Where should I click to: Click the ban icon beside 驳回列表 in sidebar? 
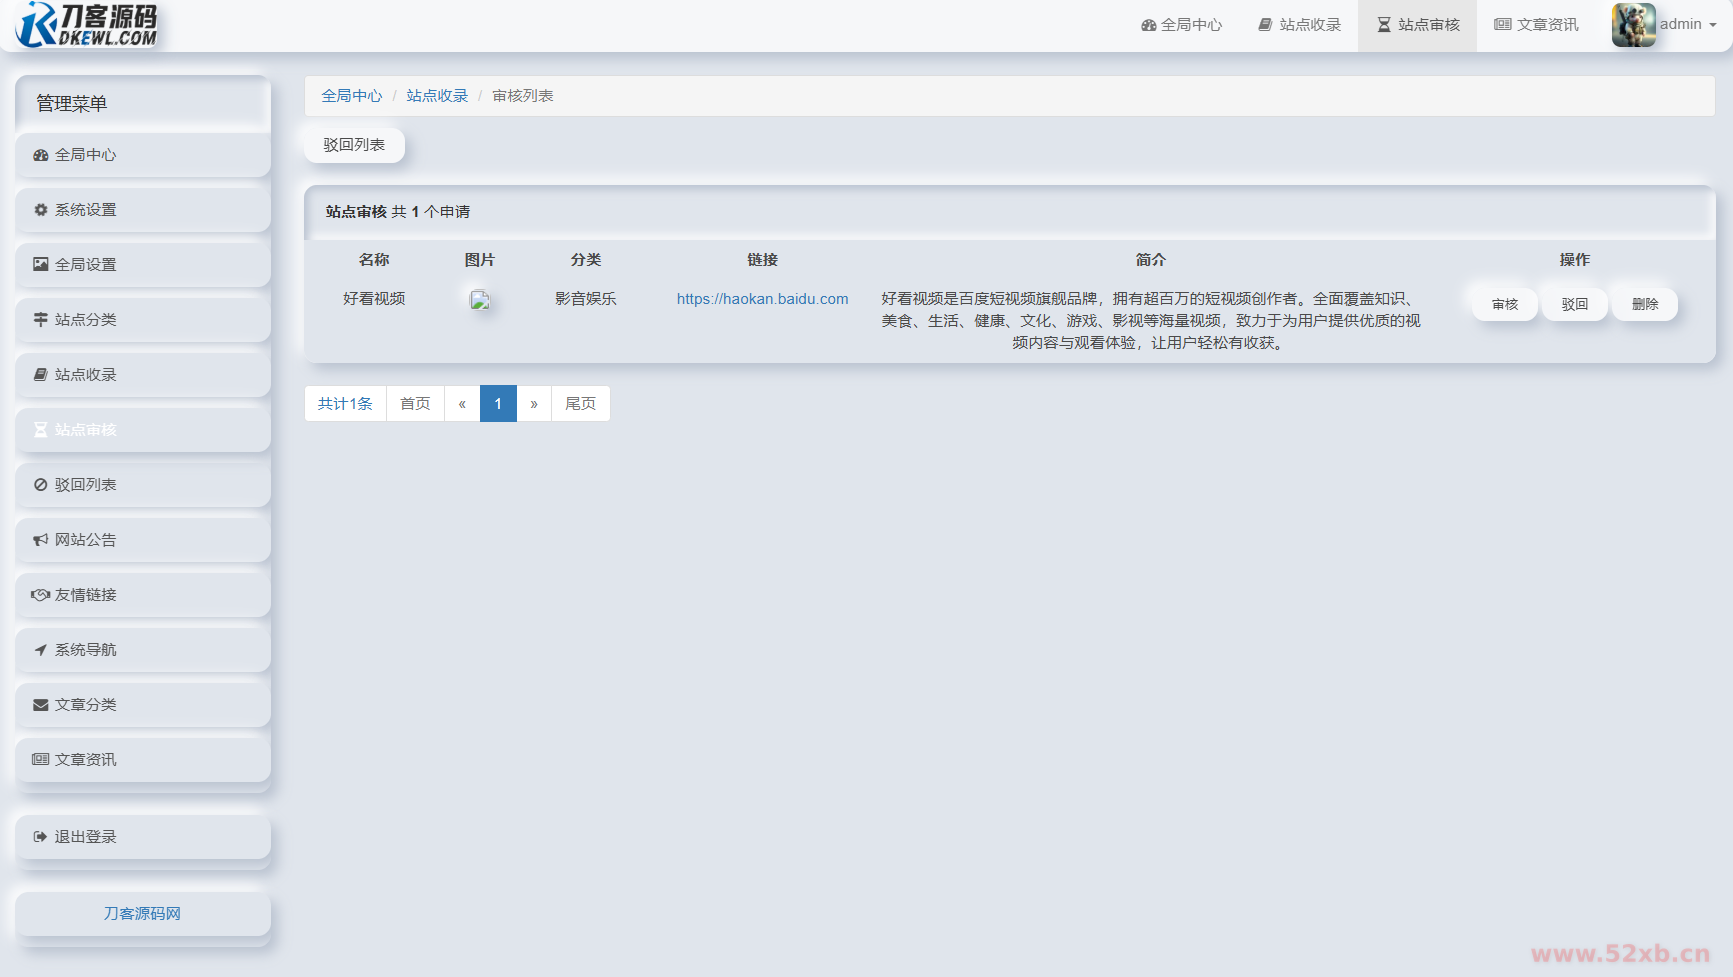click(x=40, y=485)
